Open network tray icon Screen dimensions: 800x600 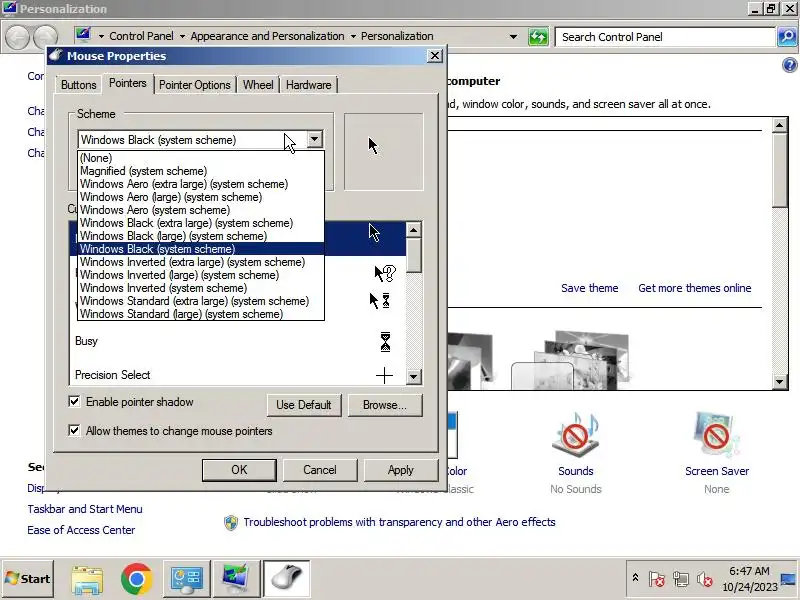click(x=681, y=579)
